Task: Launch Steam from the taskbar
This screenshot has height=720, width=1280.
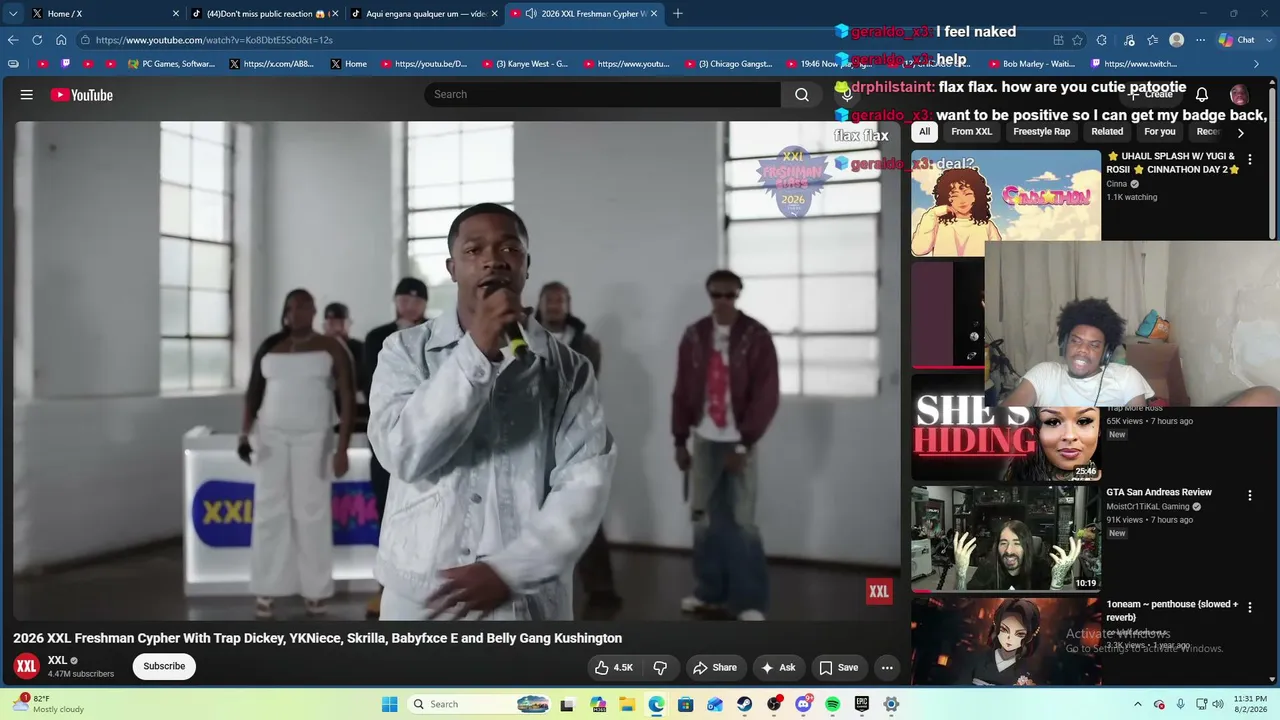Action: coord(745,704)
